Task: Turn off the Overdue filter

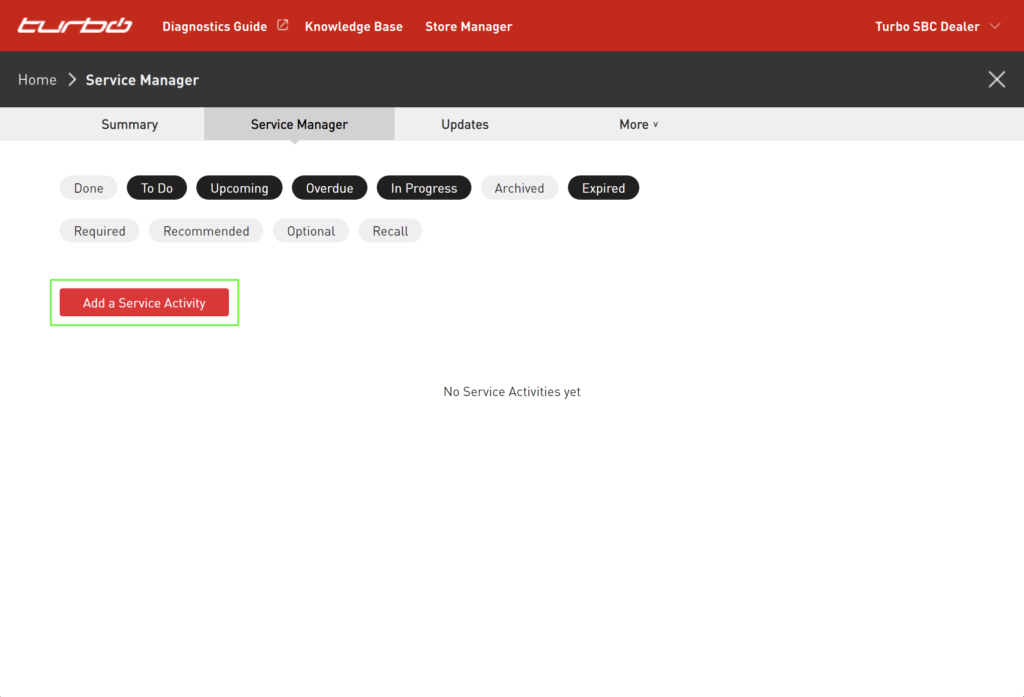Action: pos(329,188)
